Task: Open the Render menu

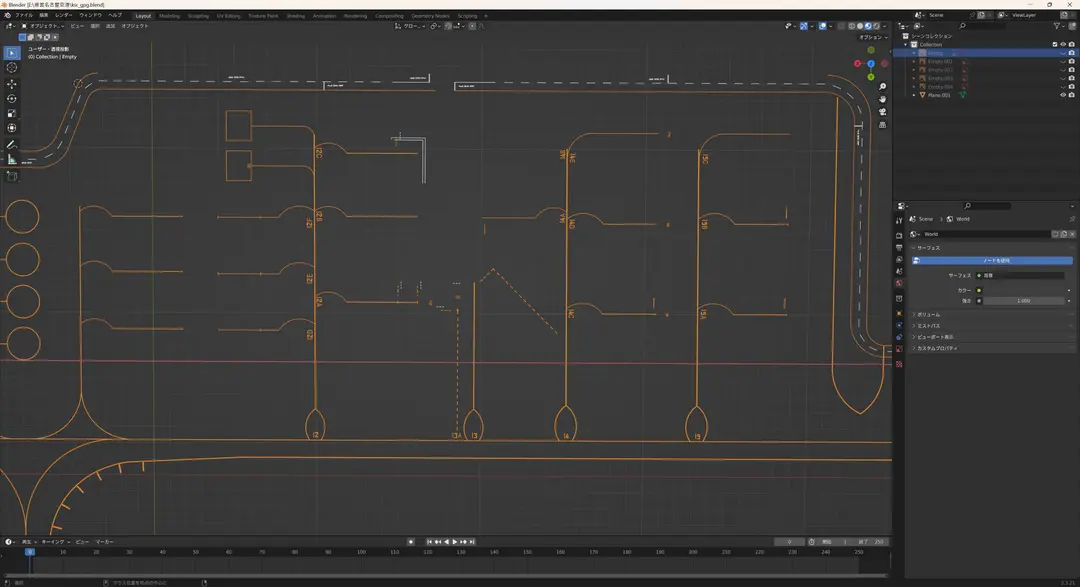Action: pos(63,15)
